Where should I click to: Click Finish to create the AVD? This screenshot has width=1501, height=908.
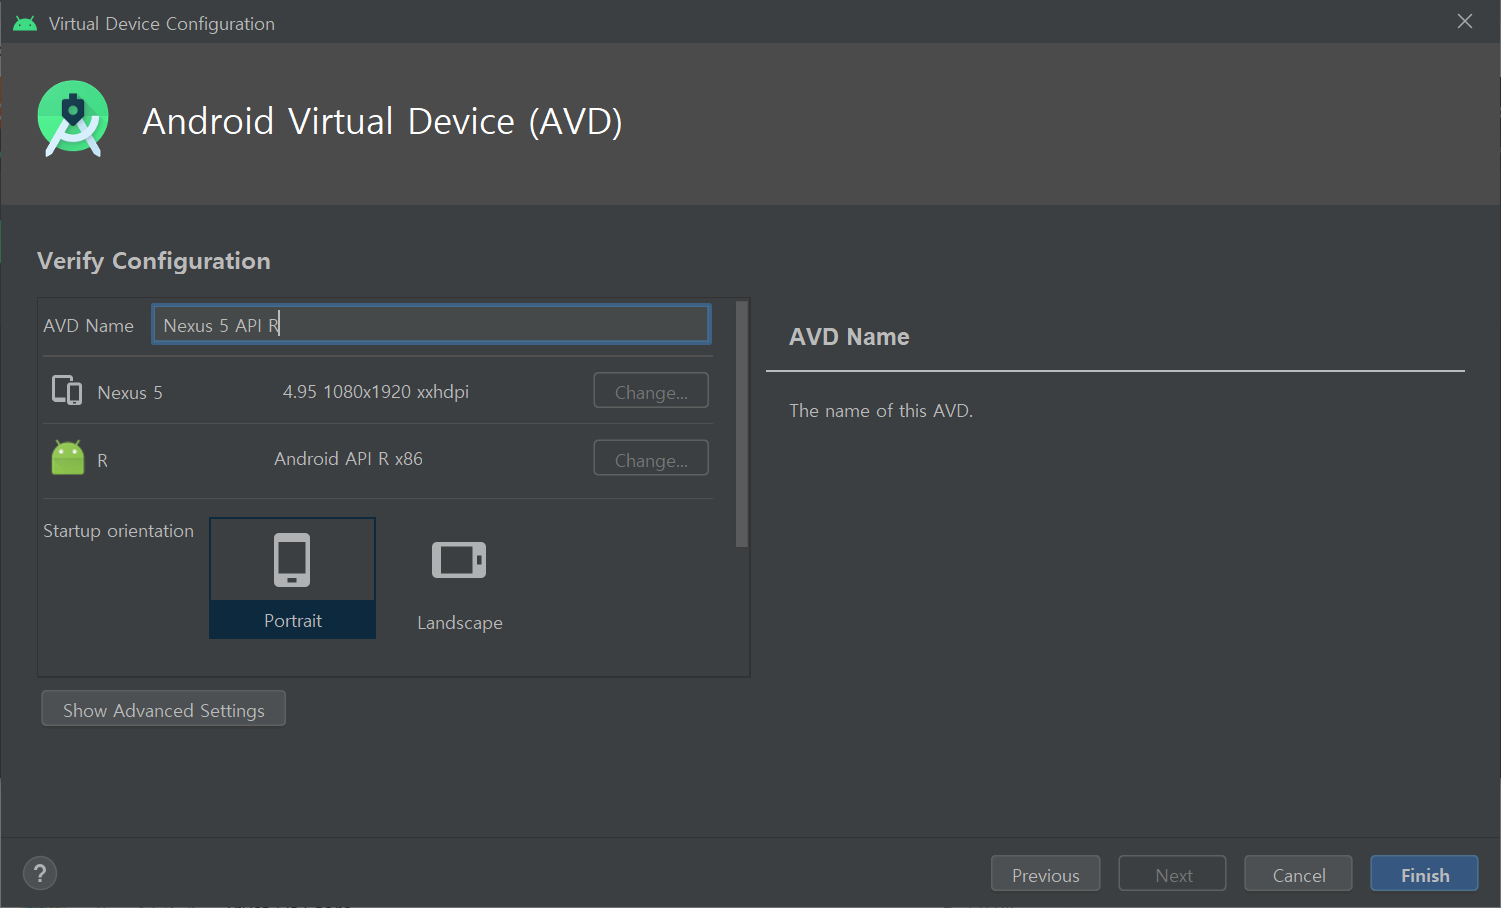(x=1424, y=874)
